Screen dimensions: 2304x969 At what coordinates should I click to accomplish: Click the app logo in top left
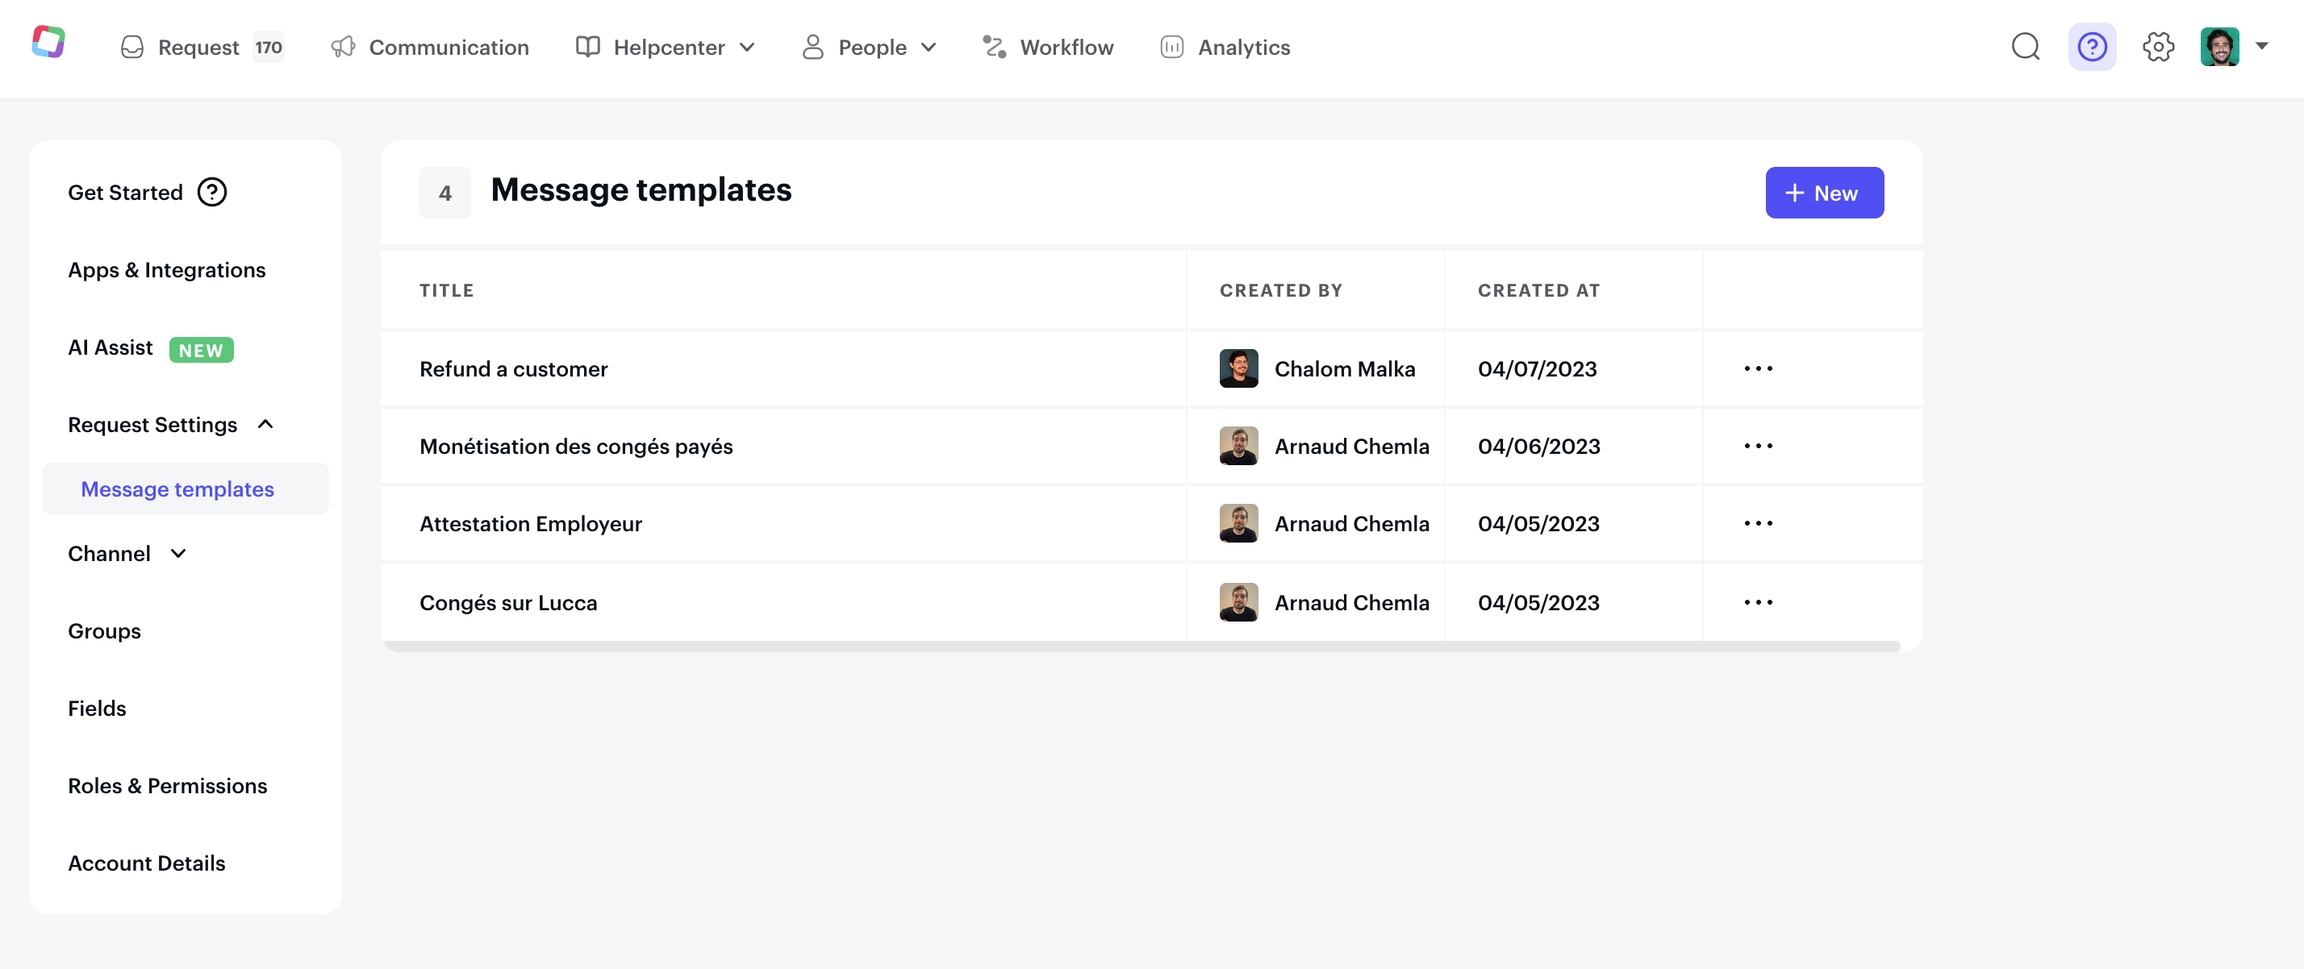[48, 42]
